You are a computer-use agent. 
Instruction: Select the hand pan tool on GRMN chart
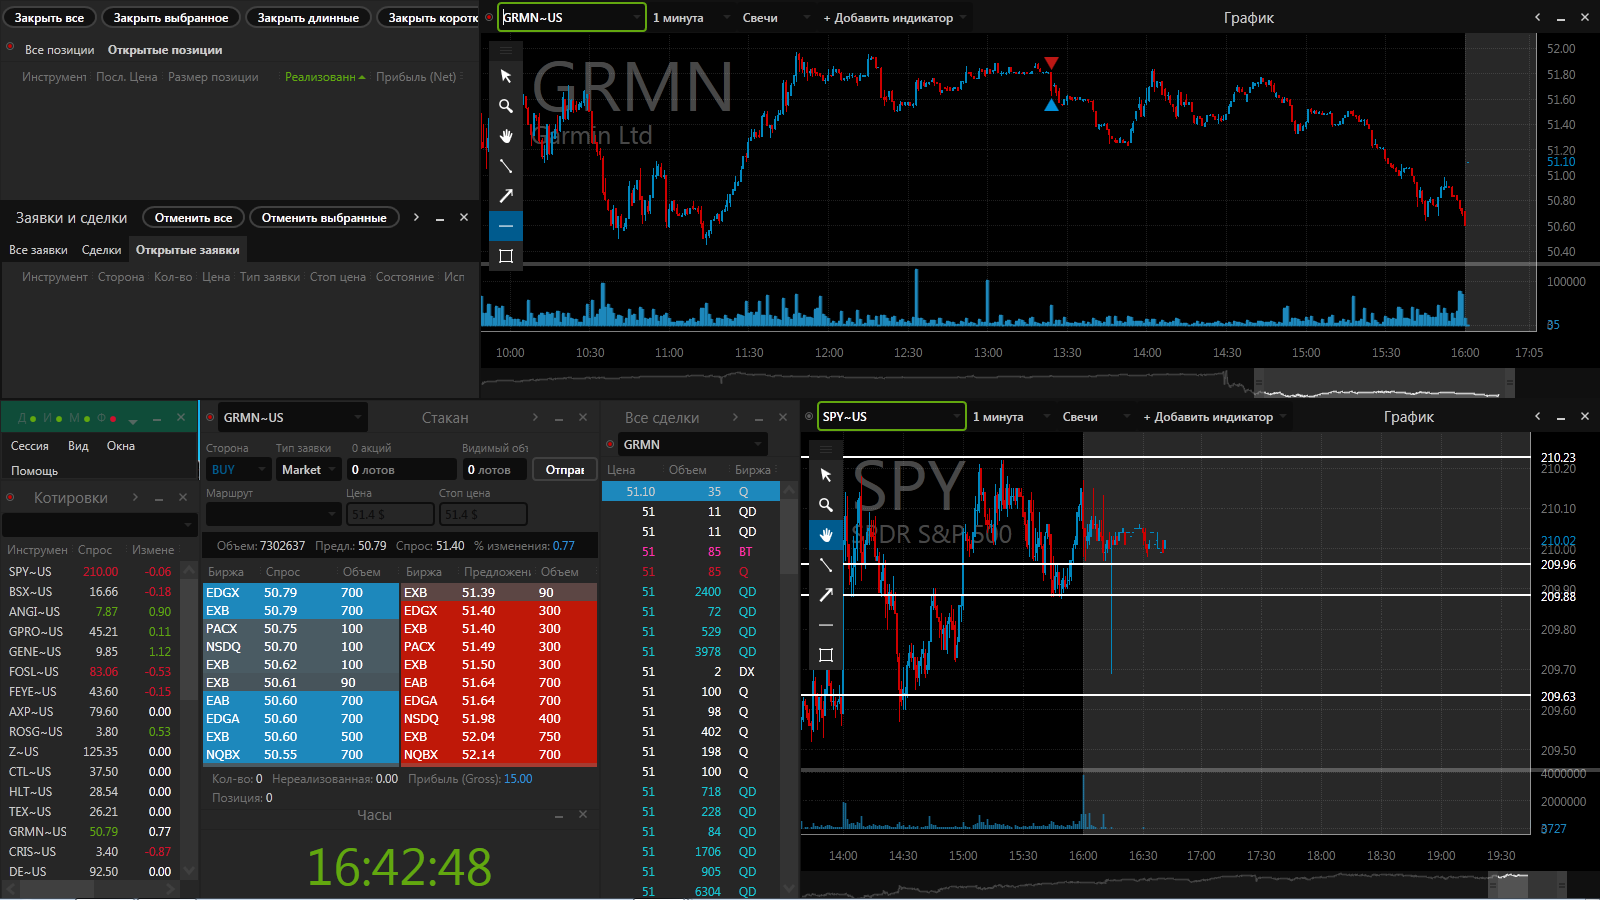pyautogui.click(x=506, y=136)
